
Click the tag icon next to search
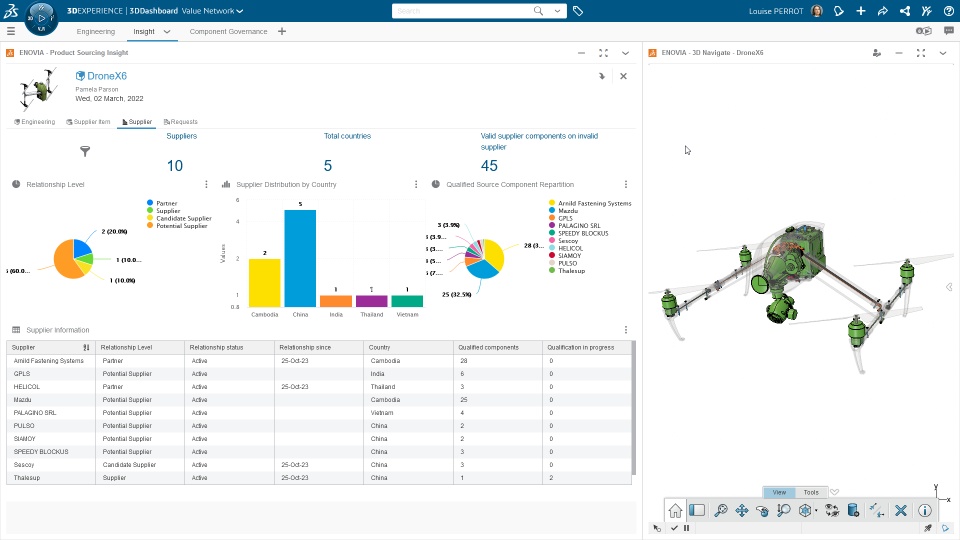pyautogui.click(x=577, y=10)
